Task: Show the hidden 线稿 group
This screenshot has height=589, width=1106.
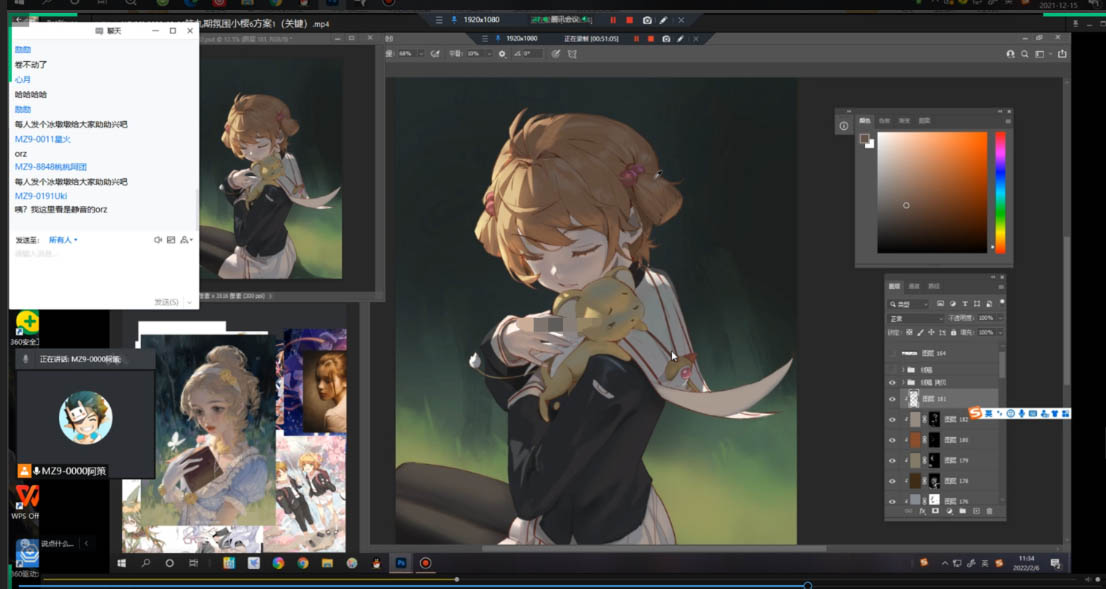Action: coord(892,370)
